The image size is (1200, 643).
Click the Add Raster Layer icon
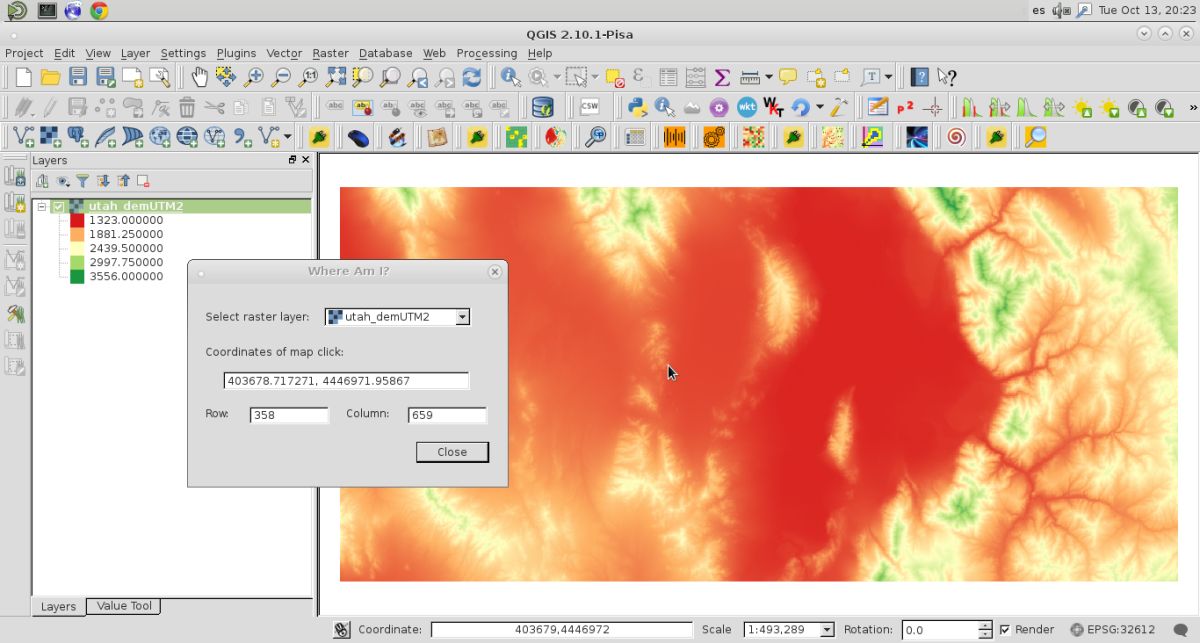point(50,137)
